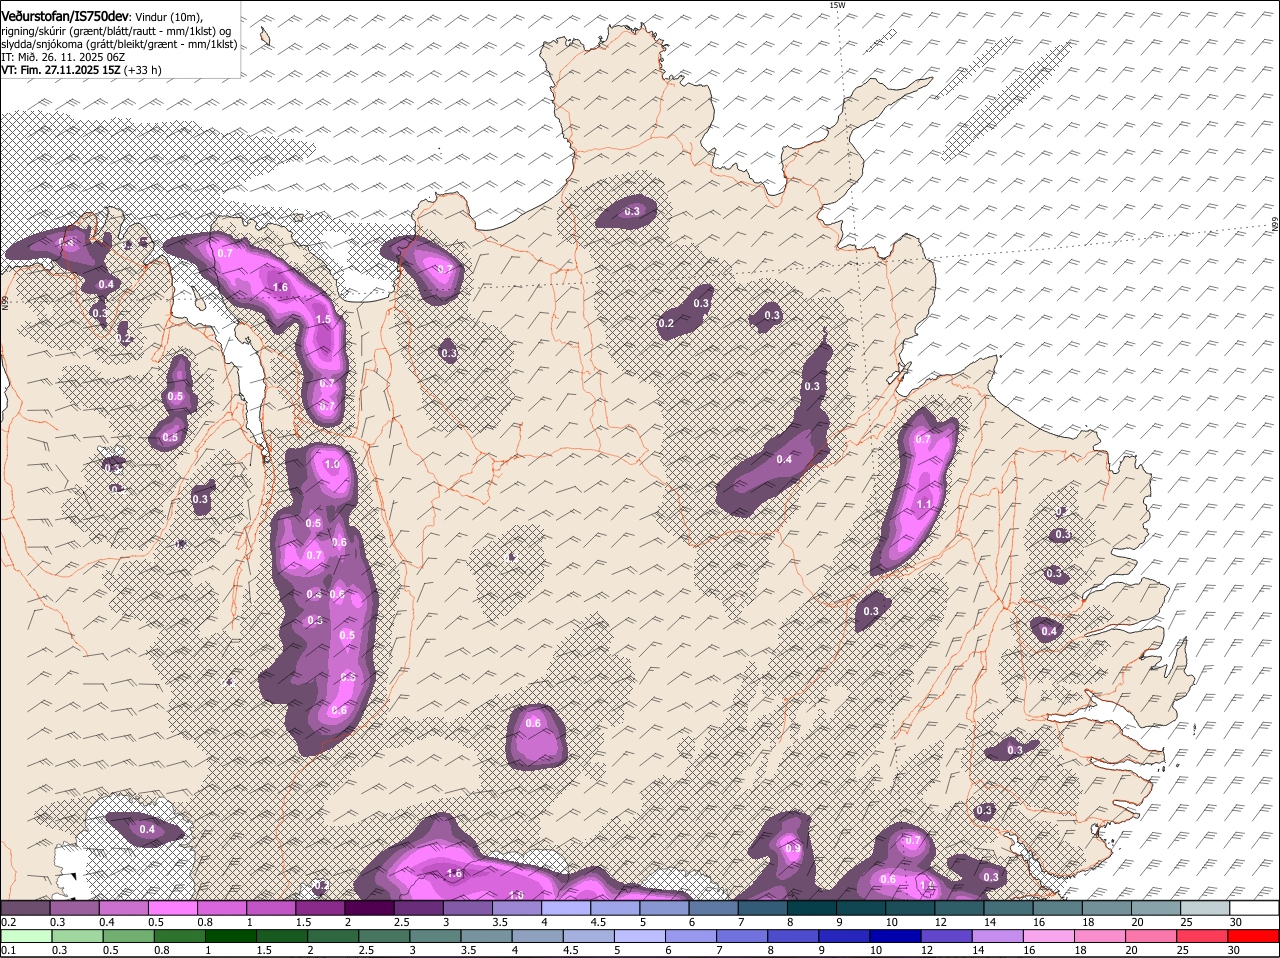Screen dimensions: 1280x958
Task: Click upper legend swatch between 3 and 3.5
Action: point(468,908)
